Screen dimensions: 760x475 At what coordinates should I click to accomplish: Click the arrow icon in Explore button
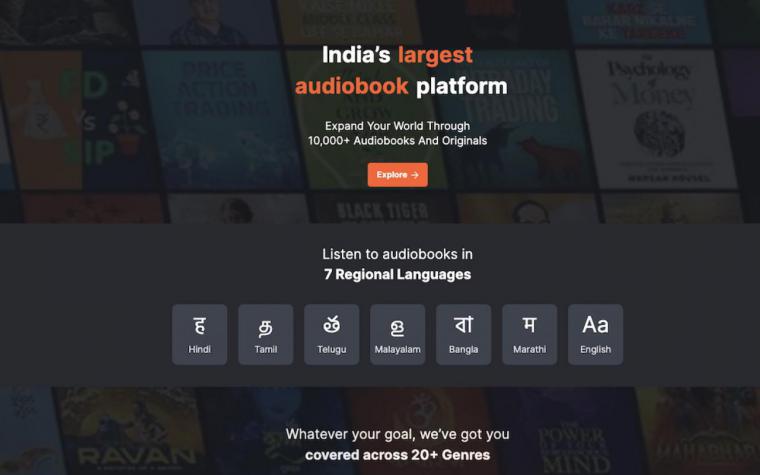(x=415, y=175)
